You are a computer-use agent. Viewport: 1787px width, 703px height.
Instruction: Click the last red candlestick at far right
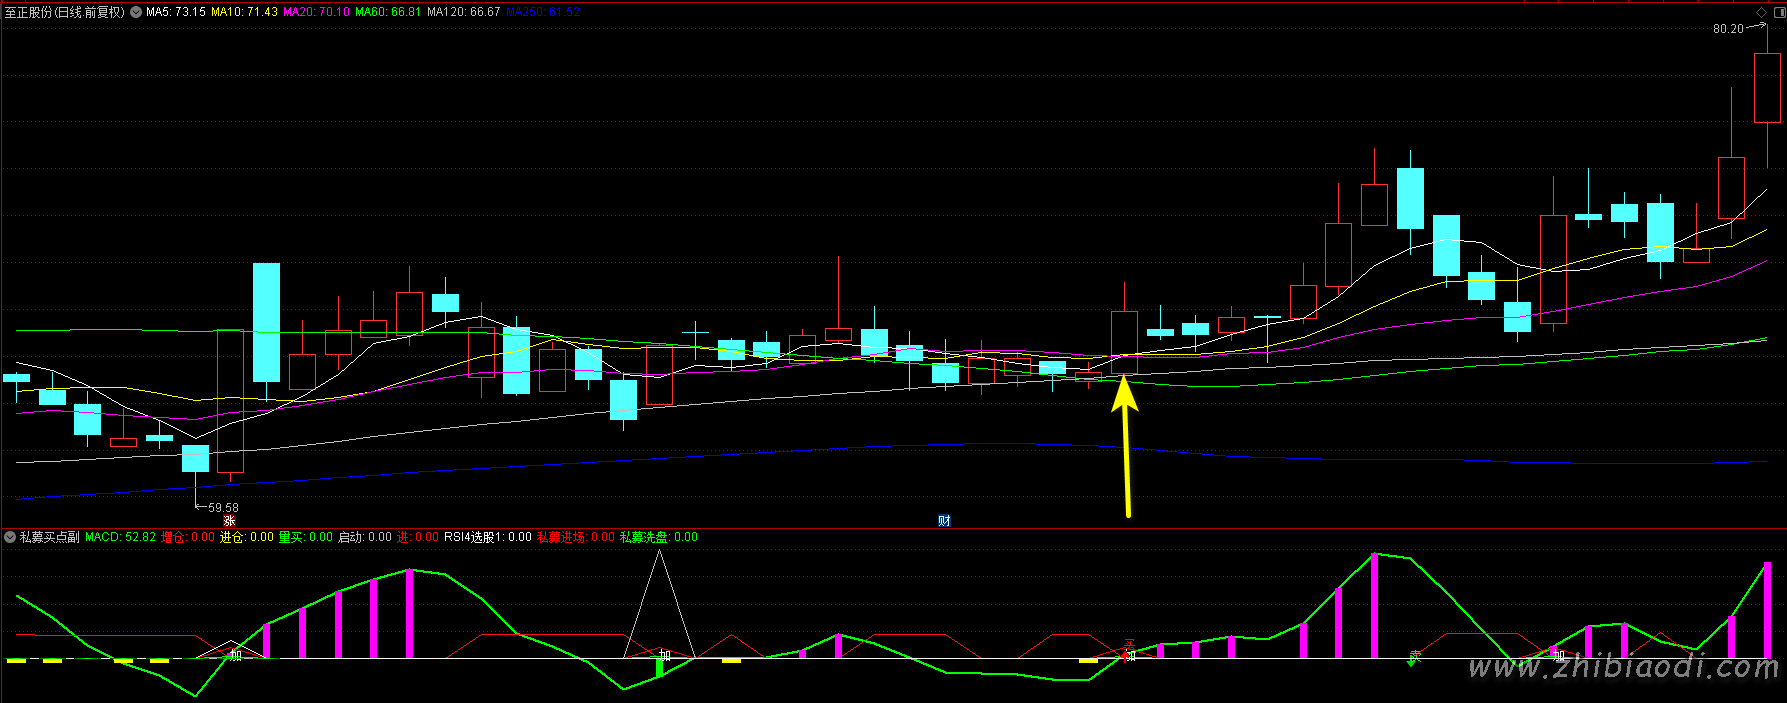[x=1767, y=88]
